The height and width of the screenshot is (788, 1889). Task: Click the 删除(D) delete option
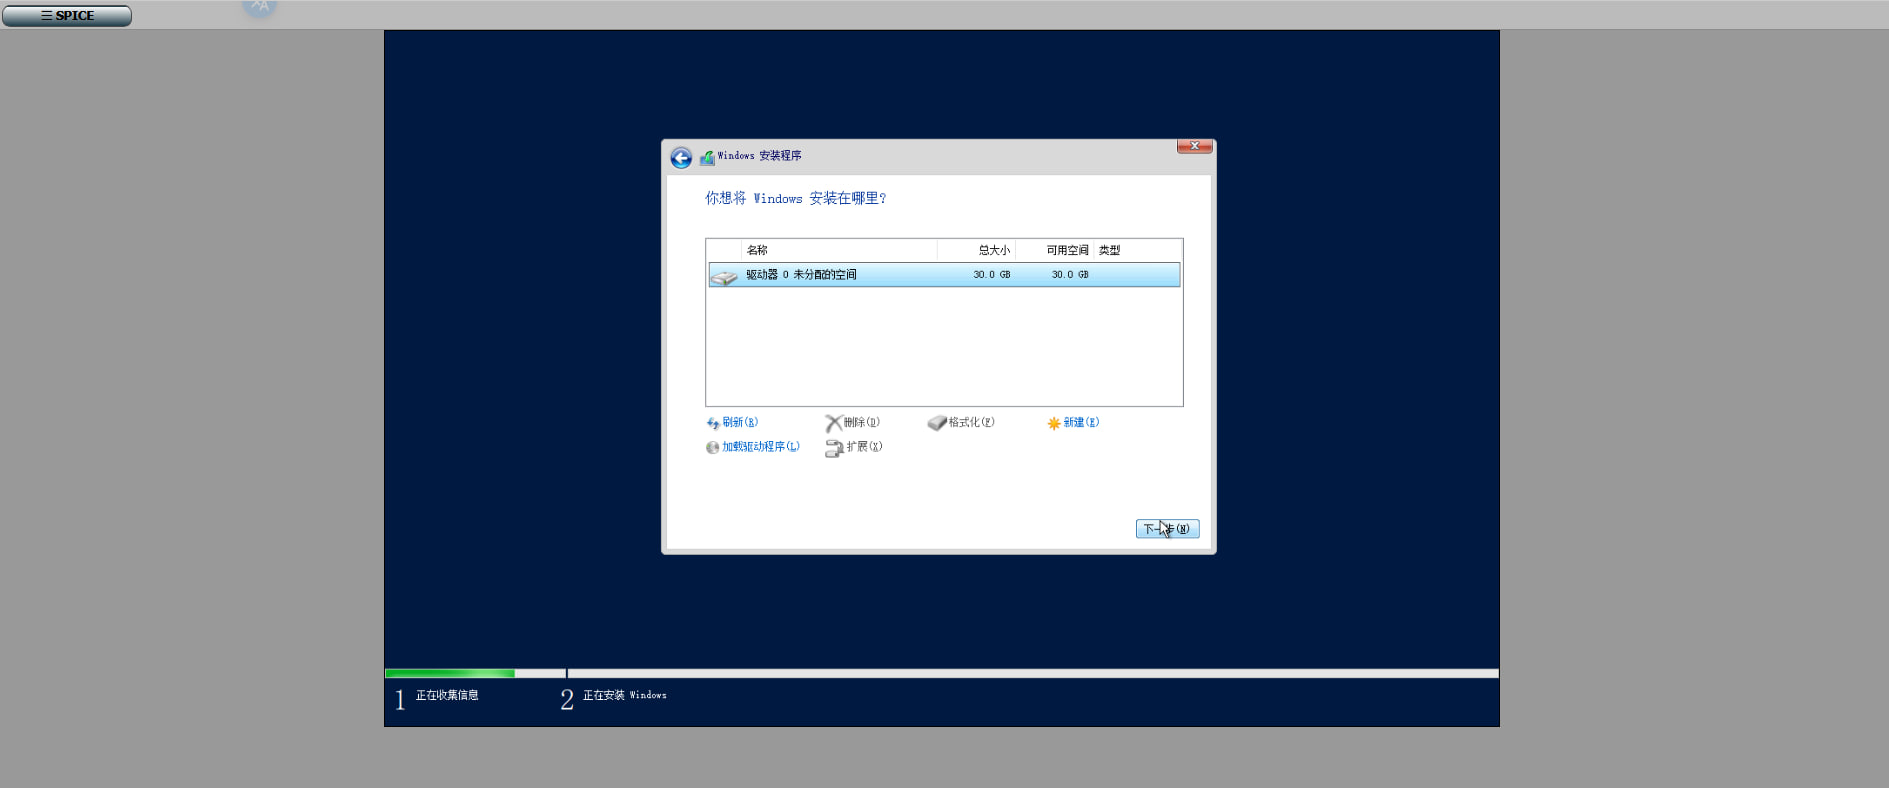point(853,423)
